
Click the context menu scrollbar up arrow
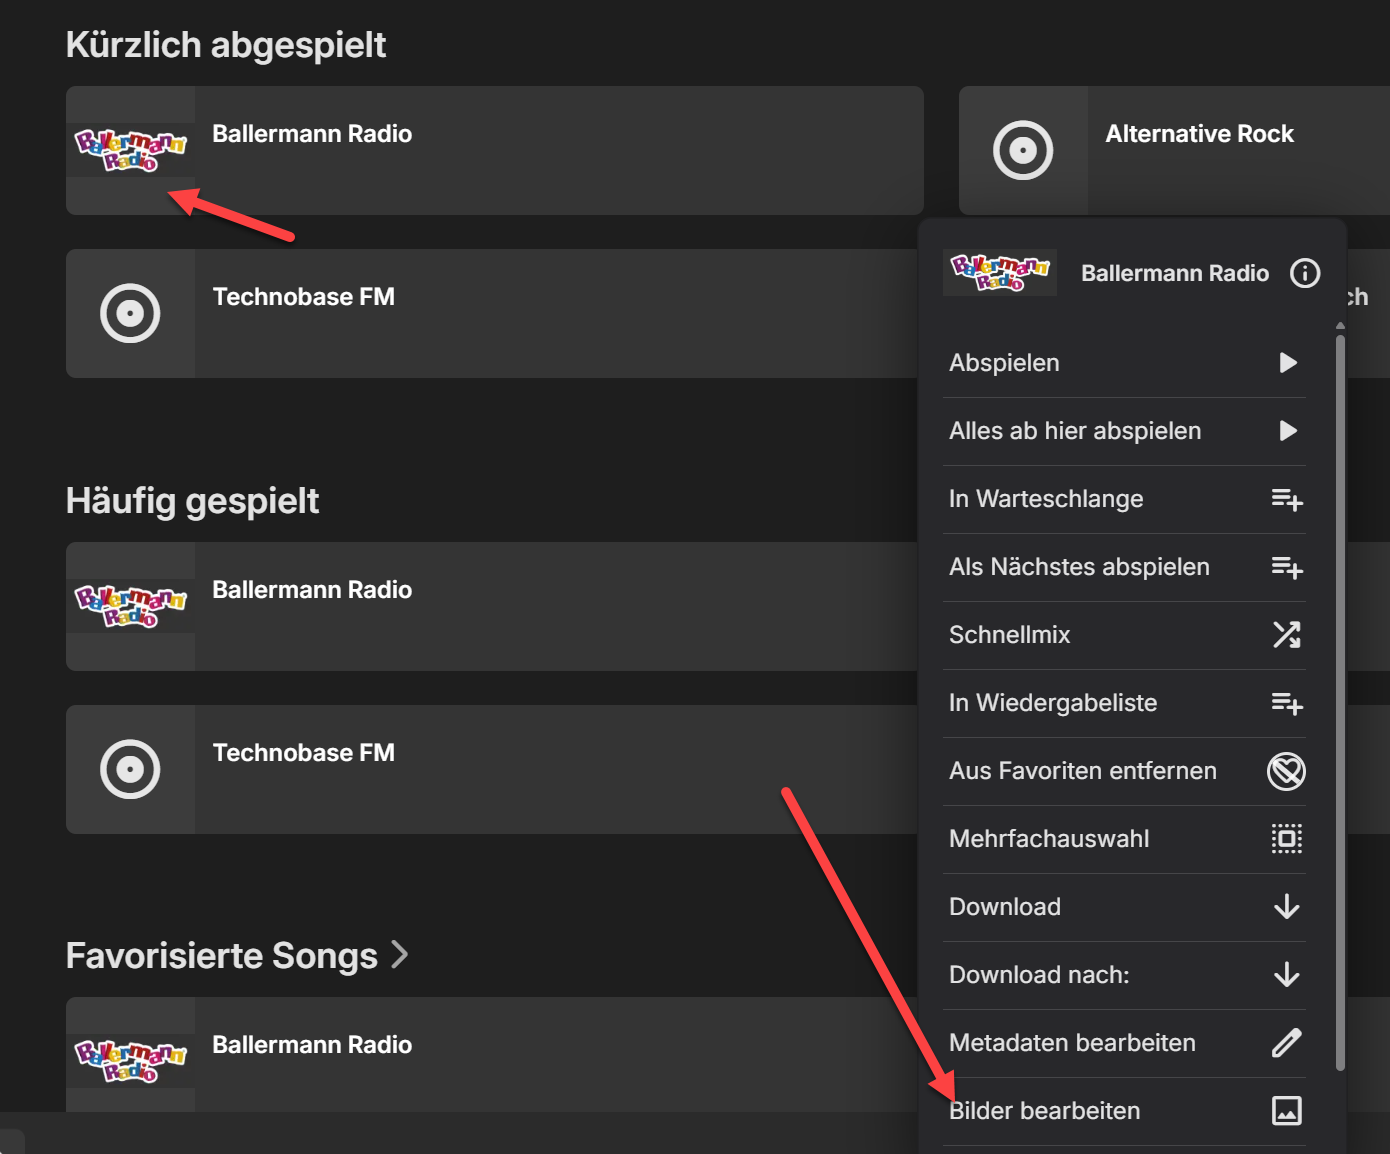coord(1340,326)
